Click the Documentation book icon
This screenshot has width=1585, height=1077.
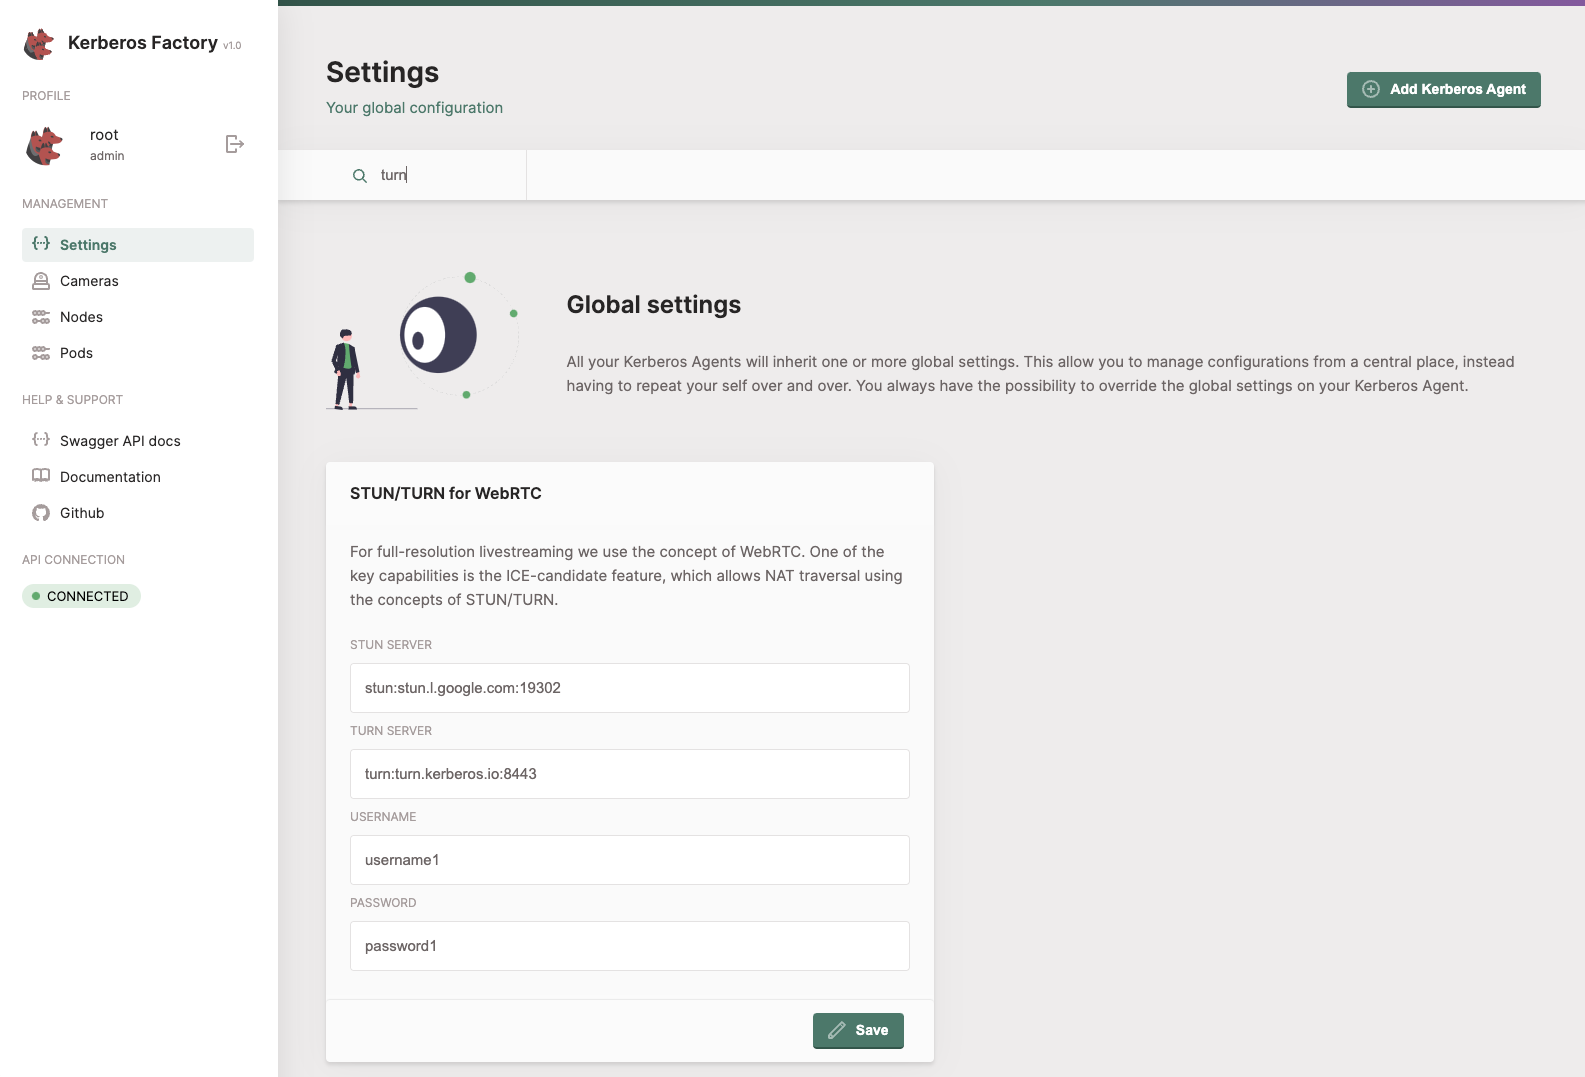click(41, 476)
